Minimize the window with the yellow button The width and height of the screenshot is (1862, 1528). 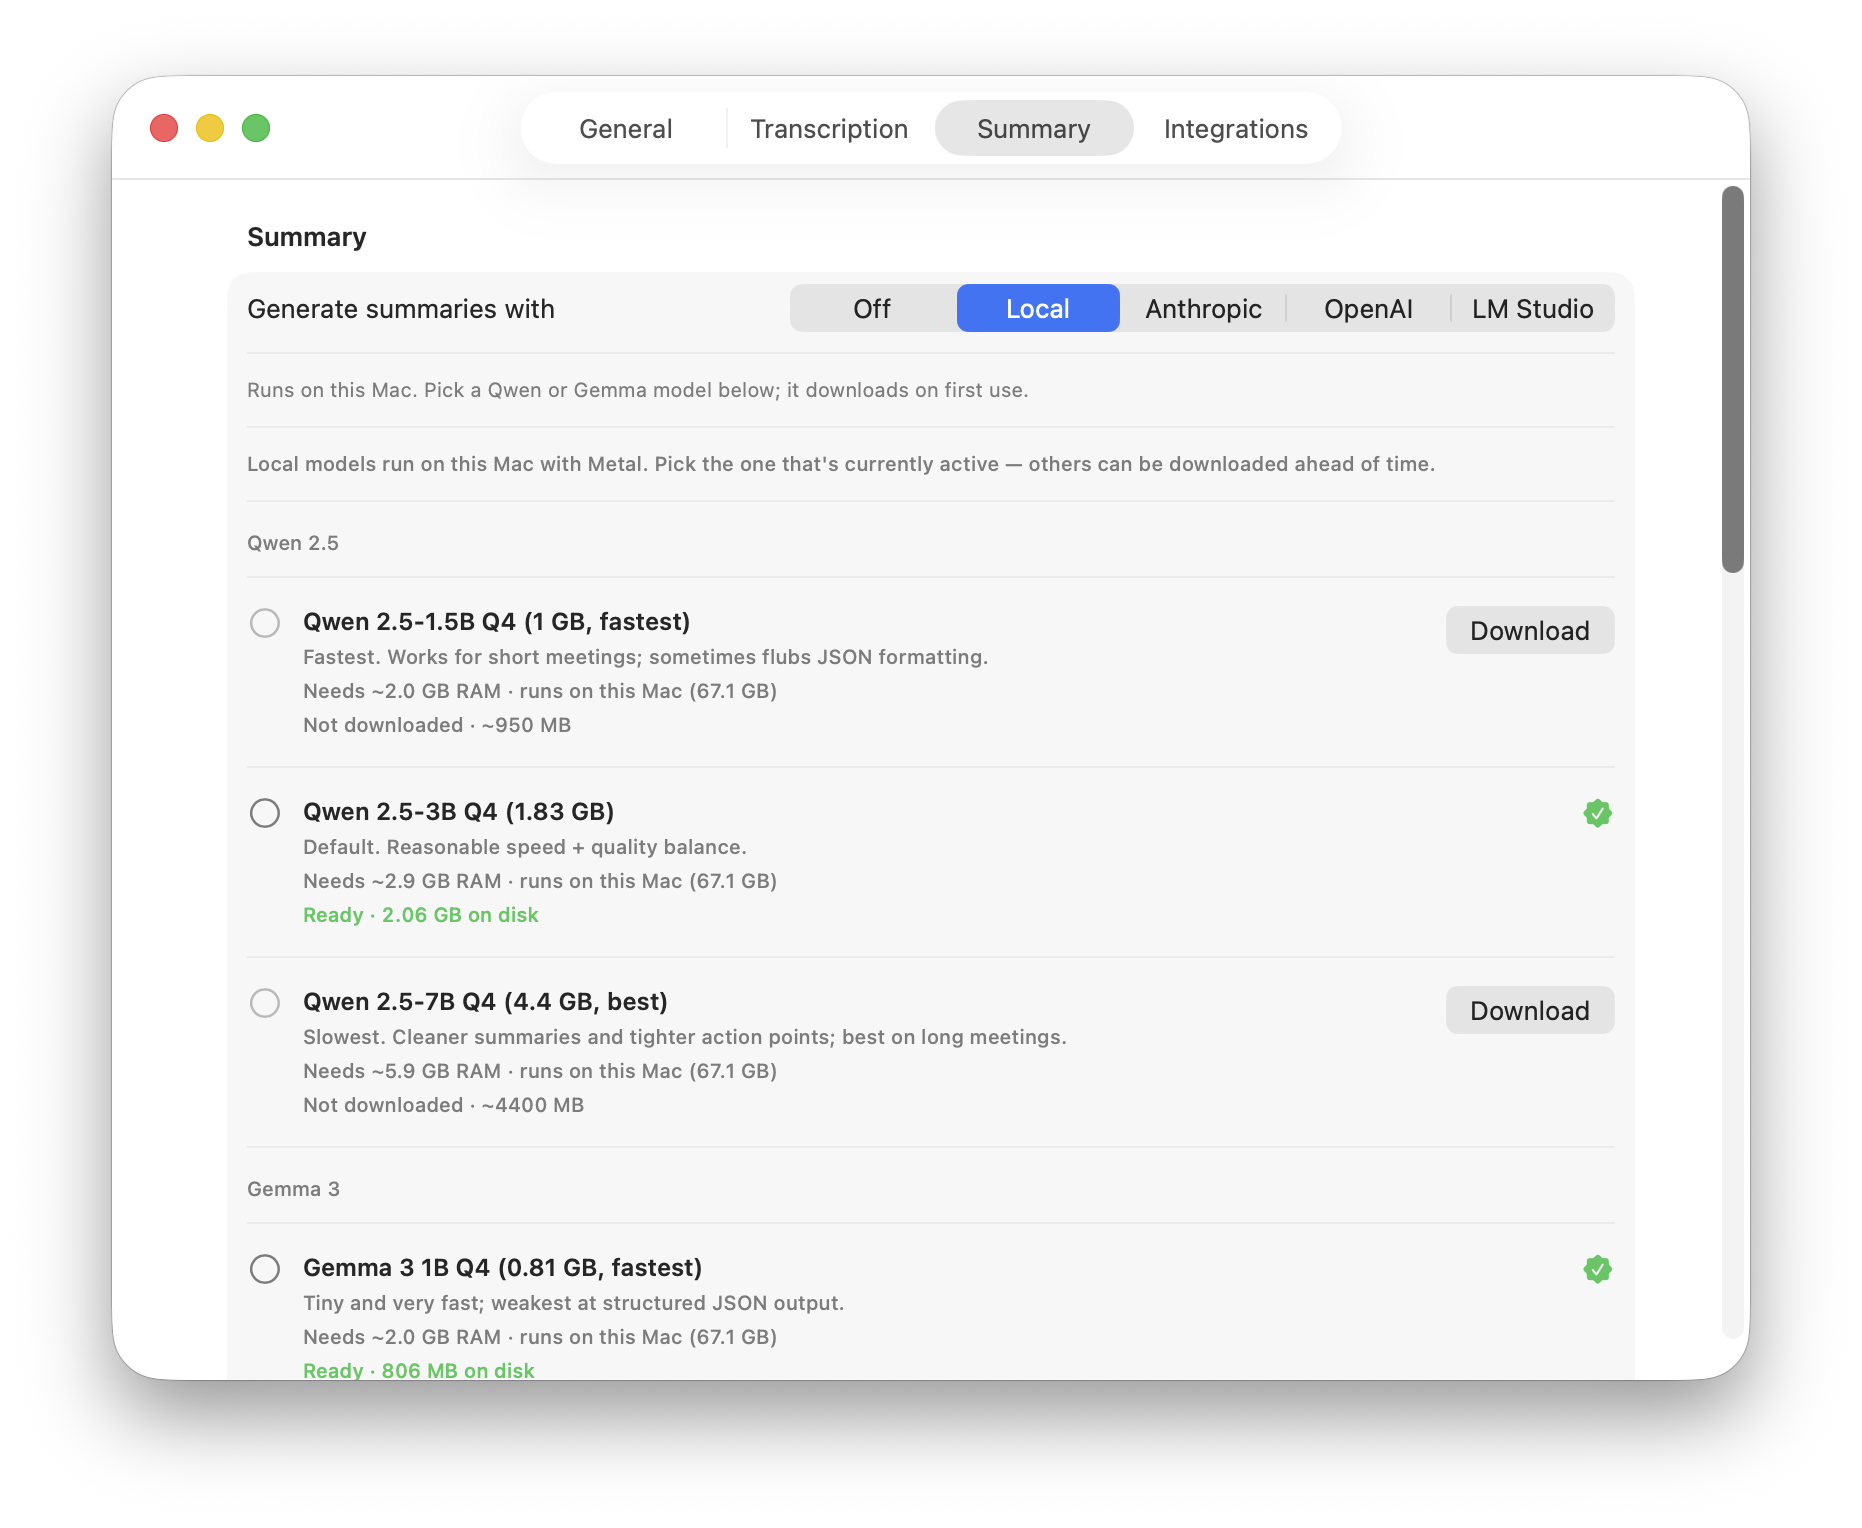[x=210, y=128]
